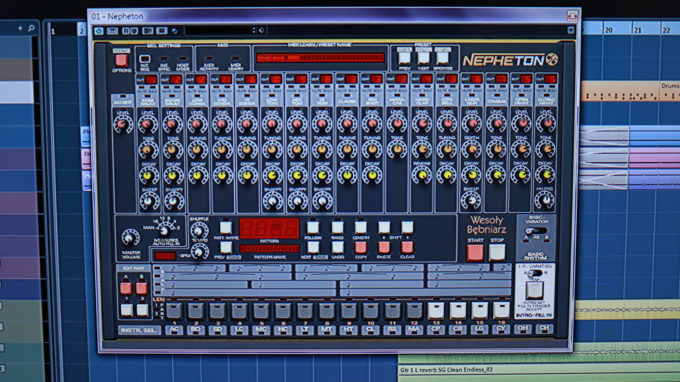The height and width of the screenshot is (382, 680).
Task: Click the Shuffle knob
Action: coord(199,230)
